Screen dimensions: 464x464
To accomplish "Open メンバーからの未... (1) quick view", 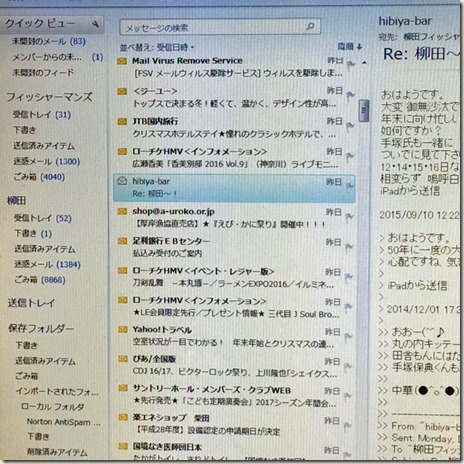I will [57, 57].
